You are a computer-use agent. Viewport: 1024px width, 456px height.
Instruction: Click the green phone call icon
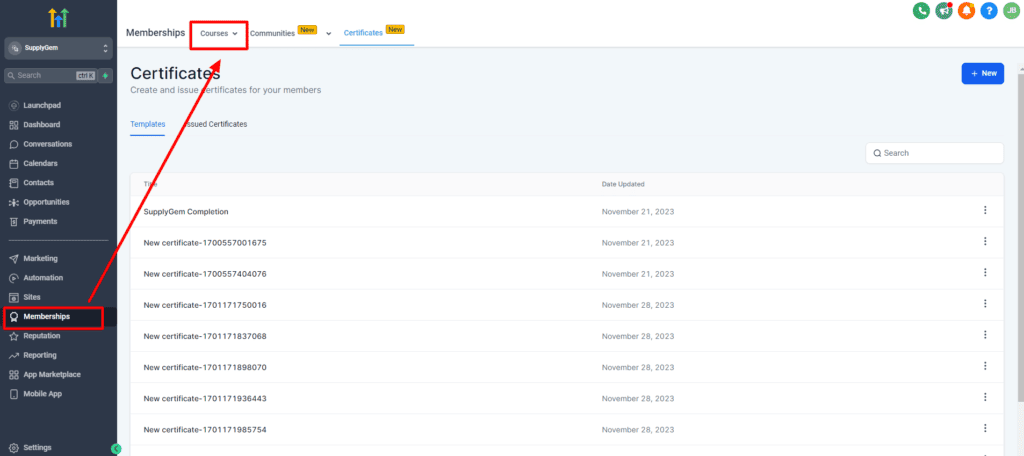tap(921, 10)
